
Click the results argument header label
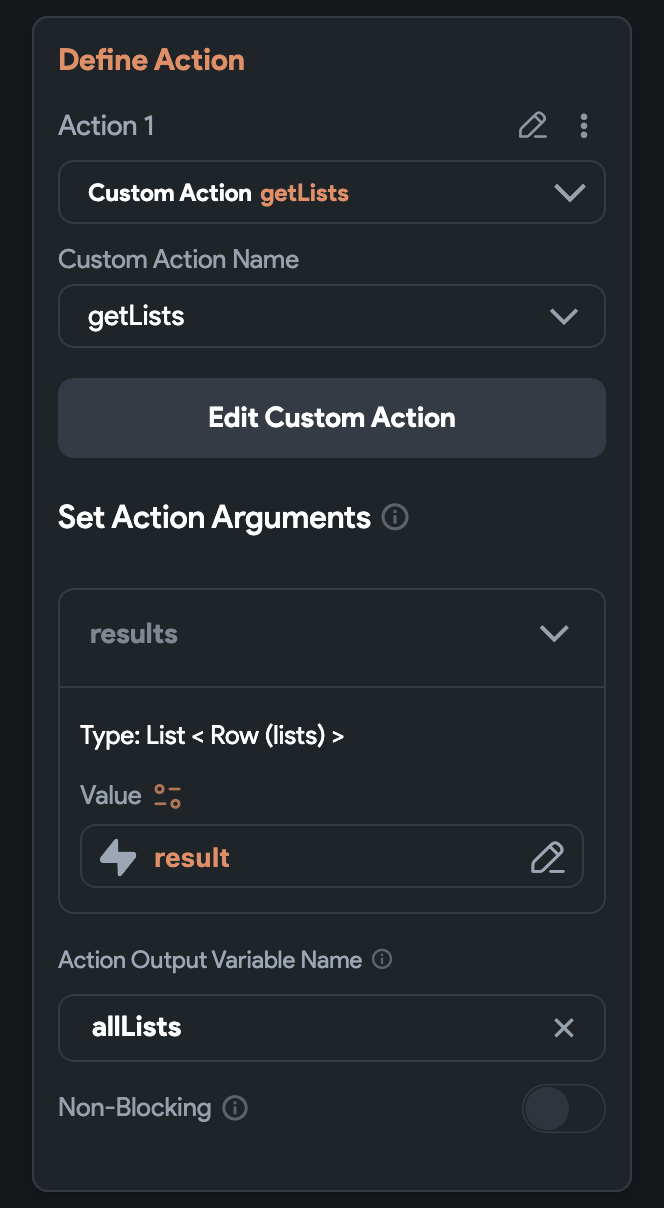[x=134, y=634]
